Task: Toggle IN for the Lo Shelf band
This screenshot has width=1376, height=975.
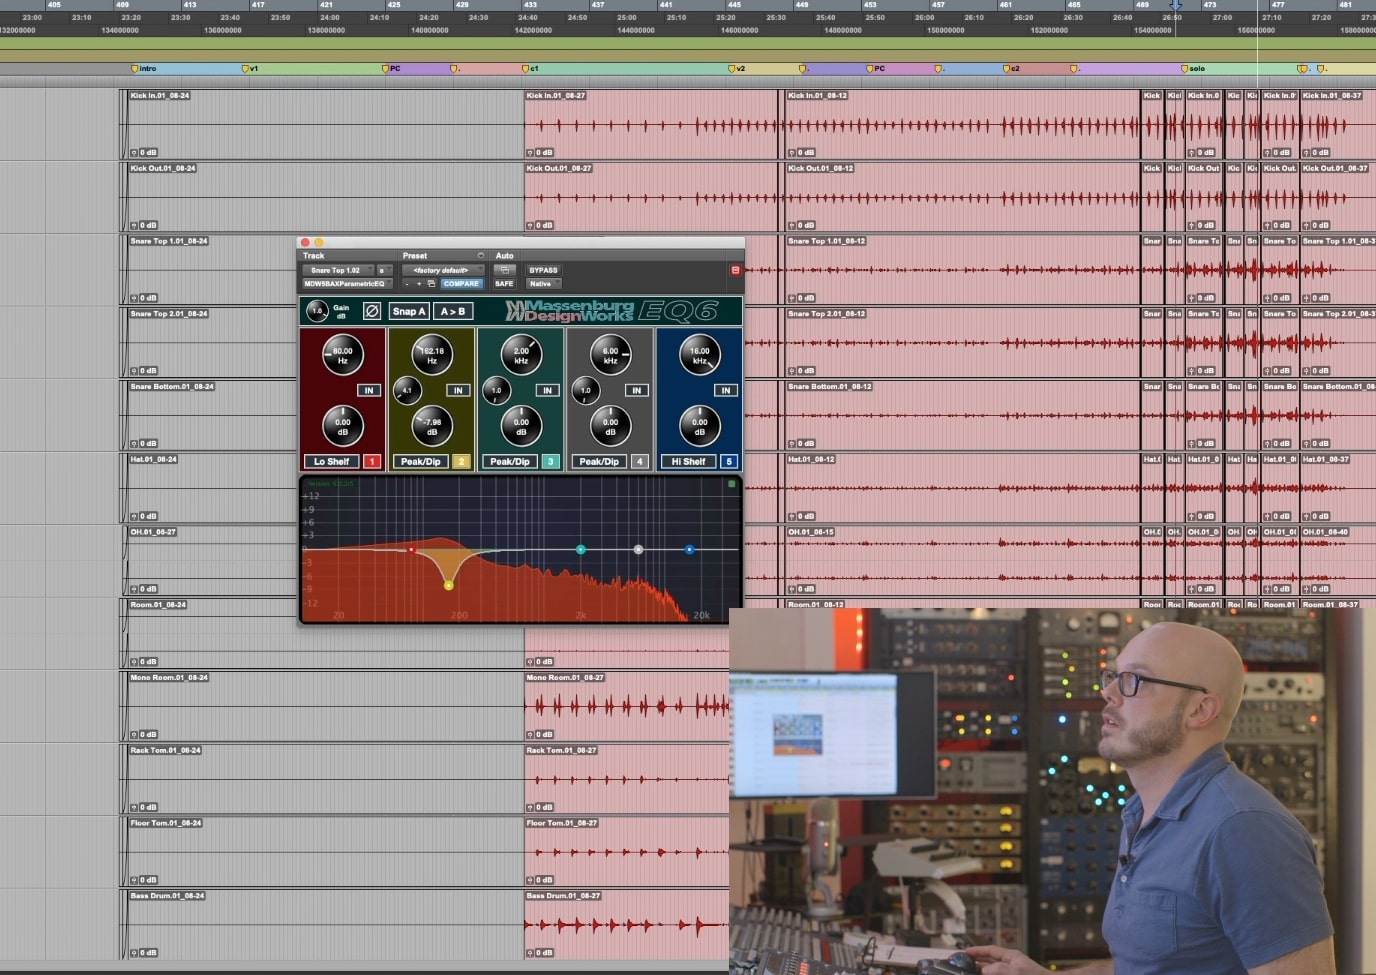Action: [x=369, y=391]
